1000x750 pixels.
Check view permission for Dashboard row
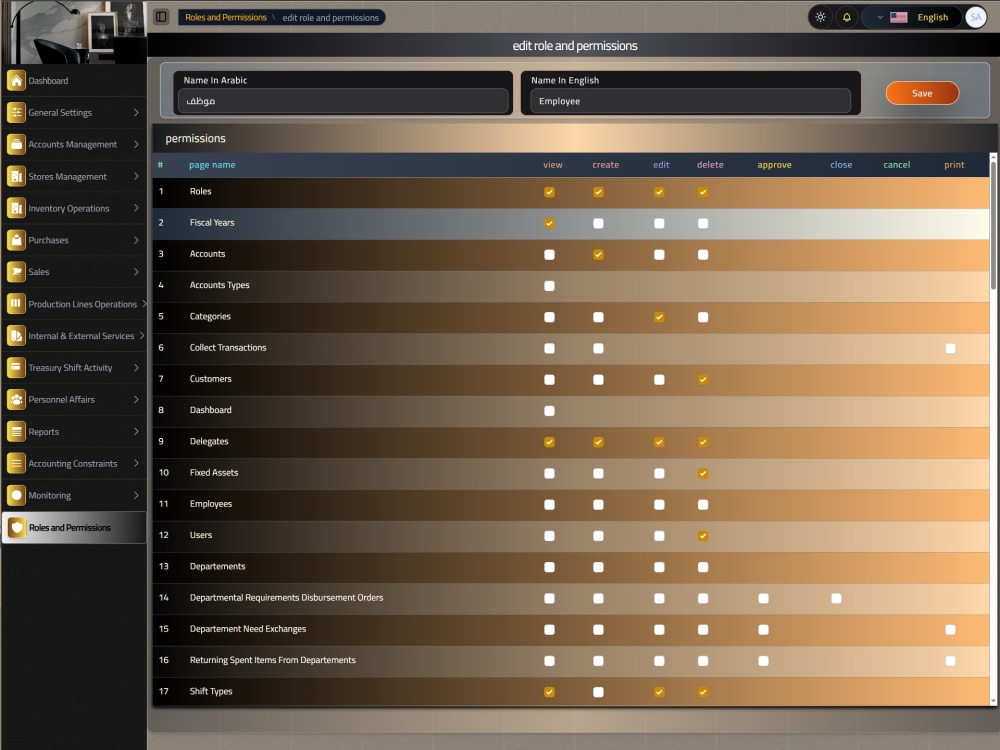tap(549, 411)
